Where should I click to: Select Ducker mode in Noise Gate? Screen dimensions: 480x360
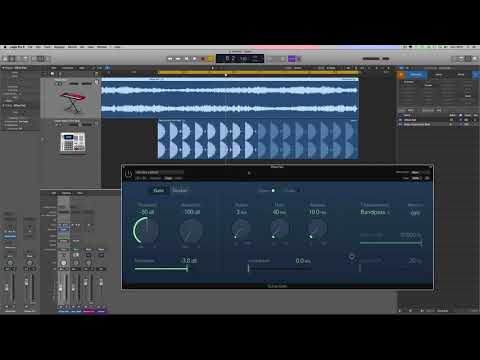[180, 190]
